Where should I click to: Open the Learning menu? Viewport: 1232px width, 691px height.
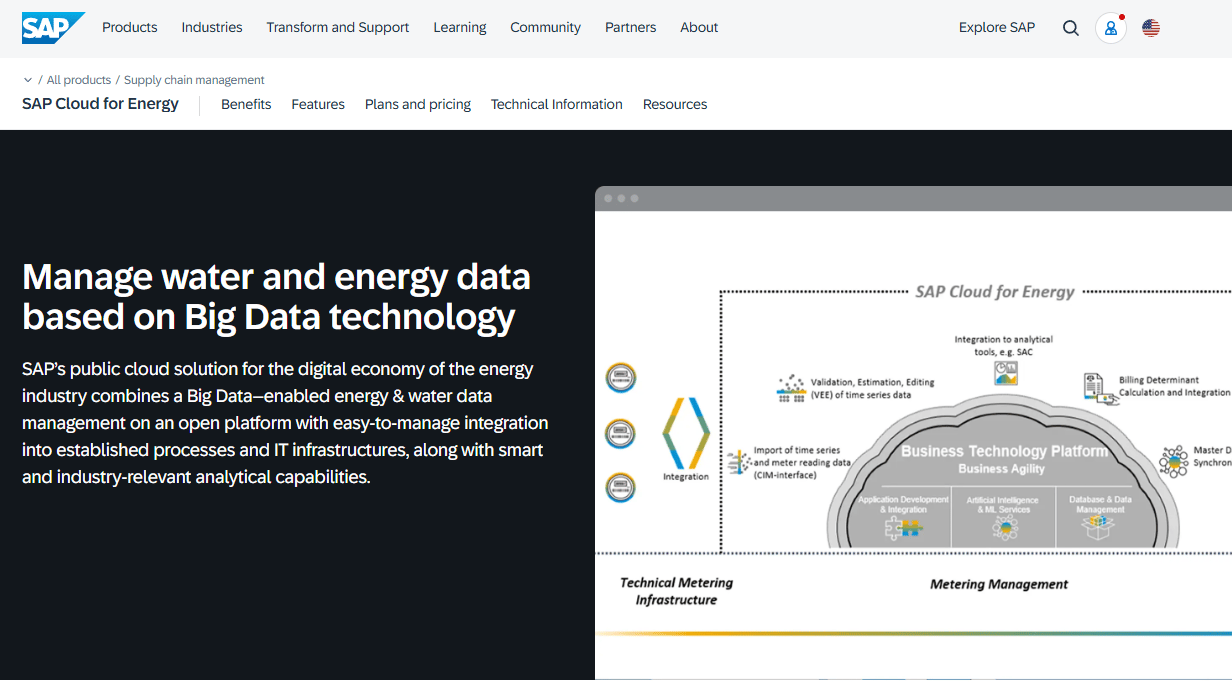[460, 27]
